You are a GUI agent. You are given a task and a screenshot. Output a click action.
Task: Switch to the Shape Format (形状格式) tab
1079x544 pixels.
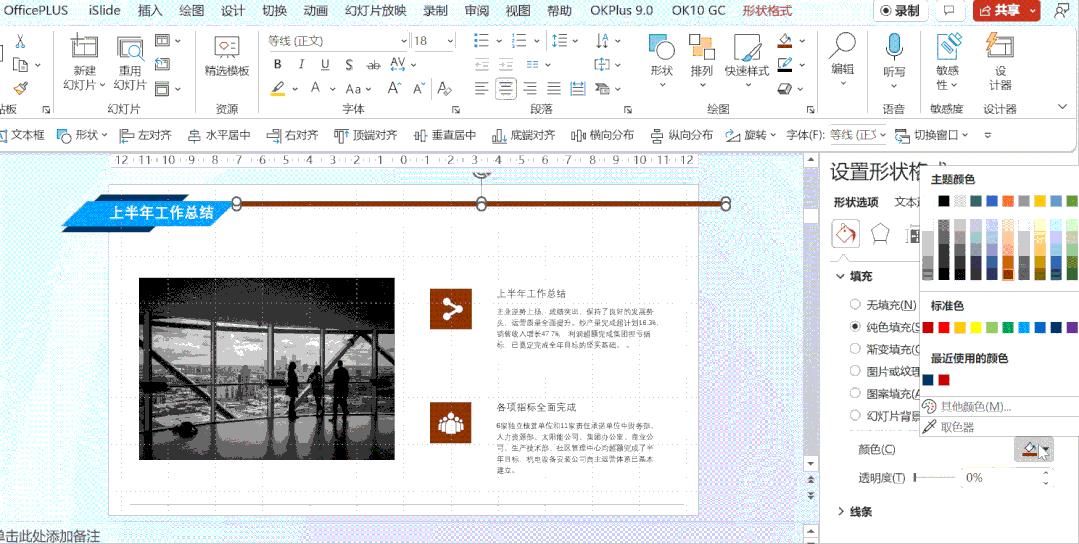[x=767, y=11]
